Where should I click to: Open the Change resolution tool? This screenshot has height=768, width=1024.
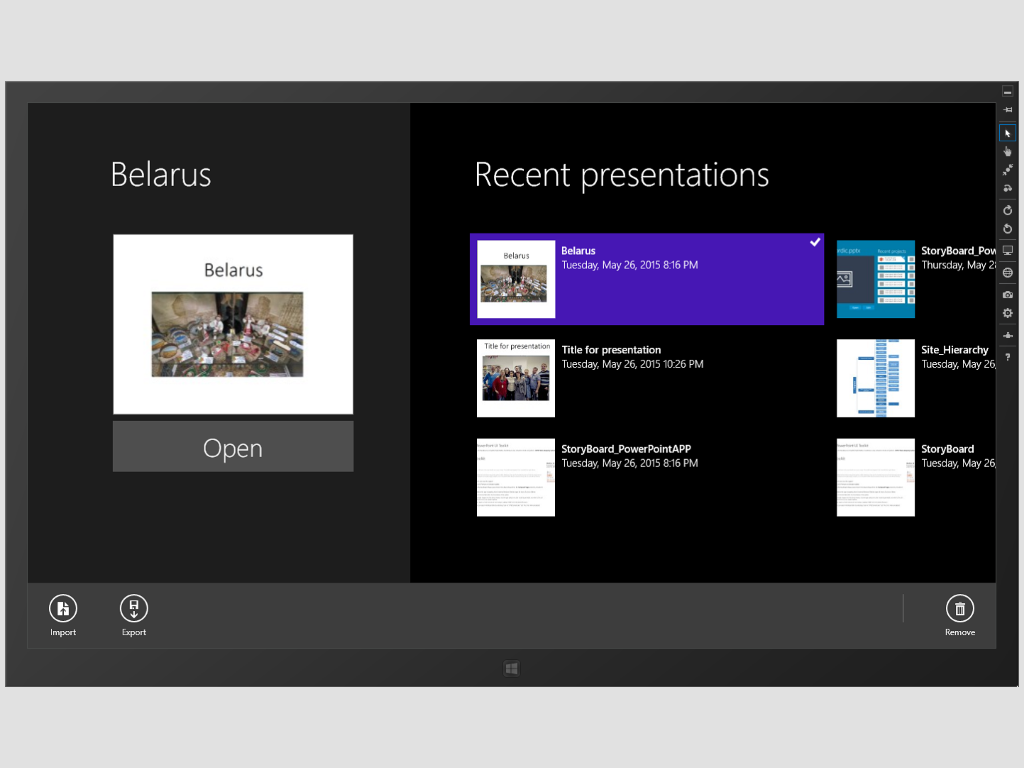click(x=1007, y=250)
